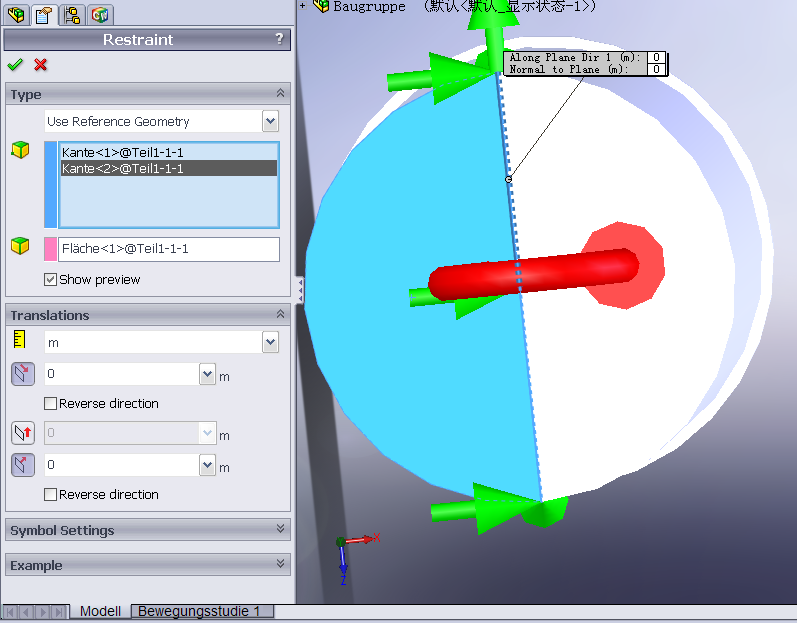Check the second Reverse direction checkbox

tap(50, 494)
